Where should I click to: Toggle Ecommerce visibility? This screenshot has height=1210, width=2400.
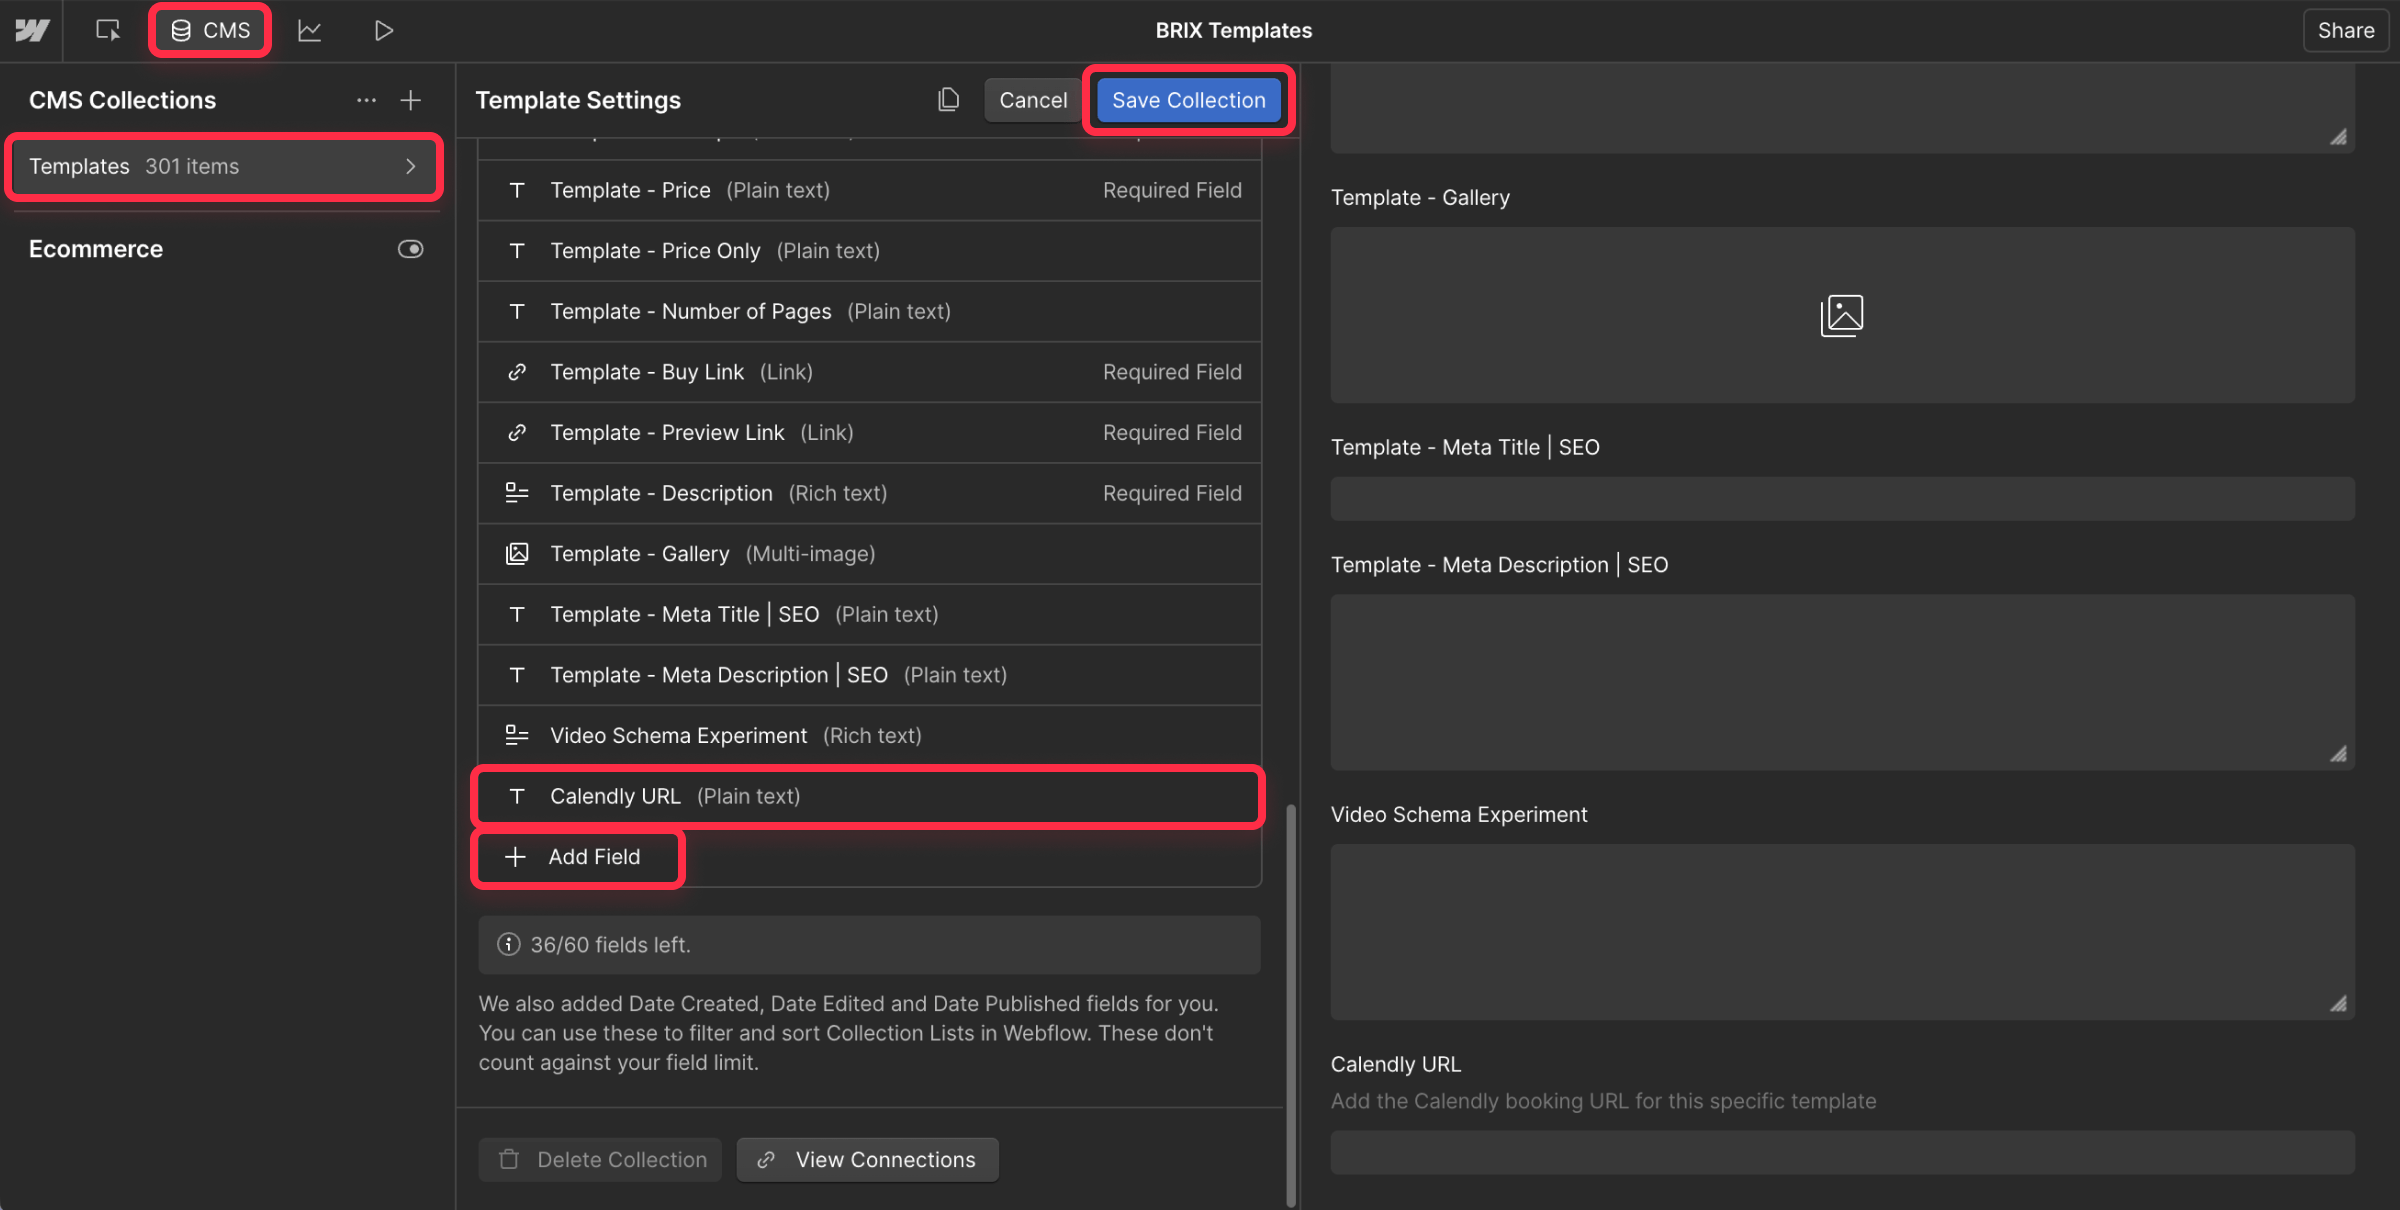coord(410,249)
